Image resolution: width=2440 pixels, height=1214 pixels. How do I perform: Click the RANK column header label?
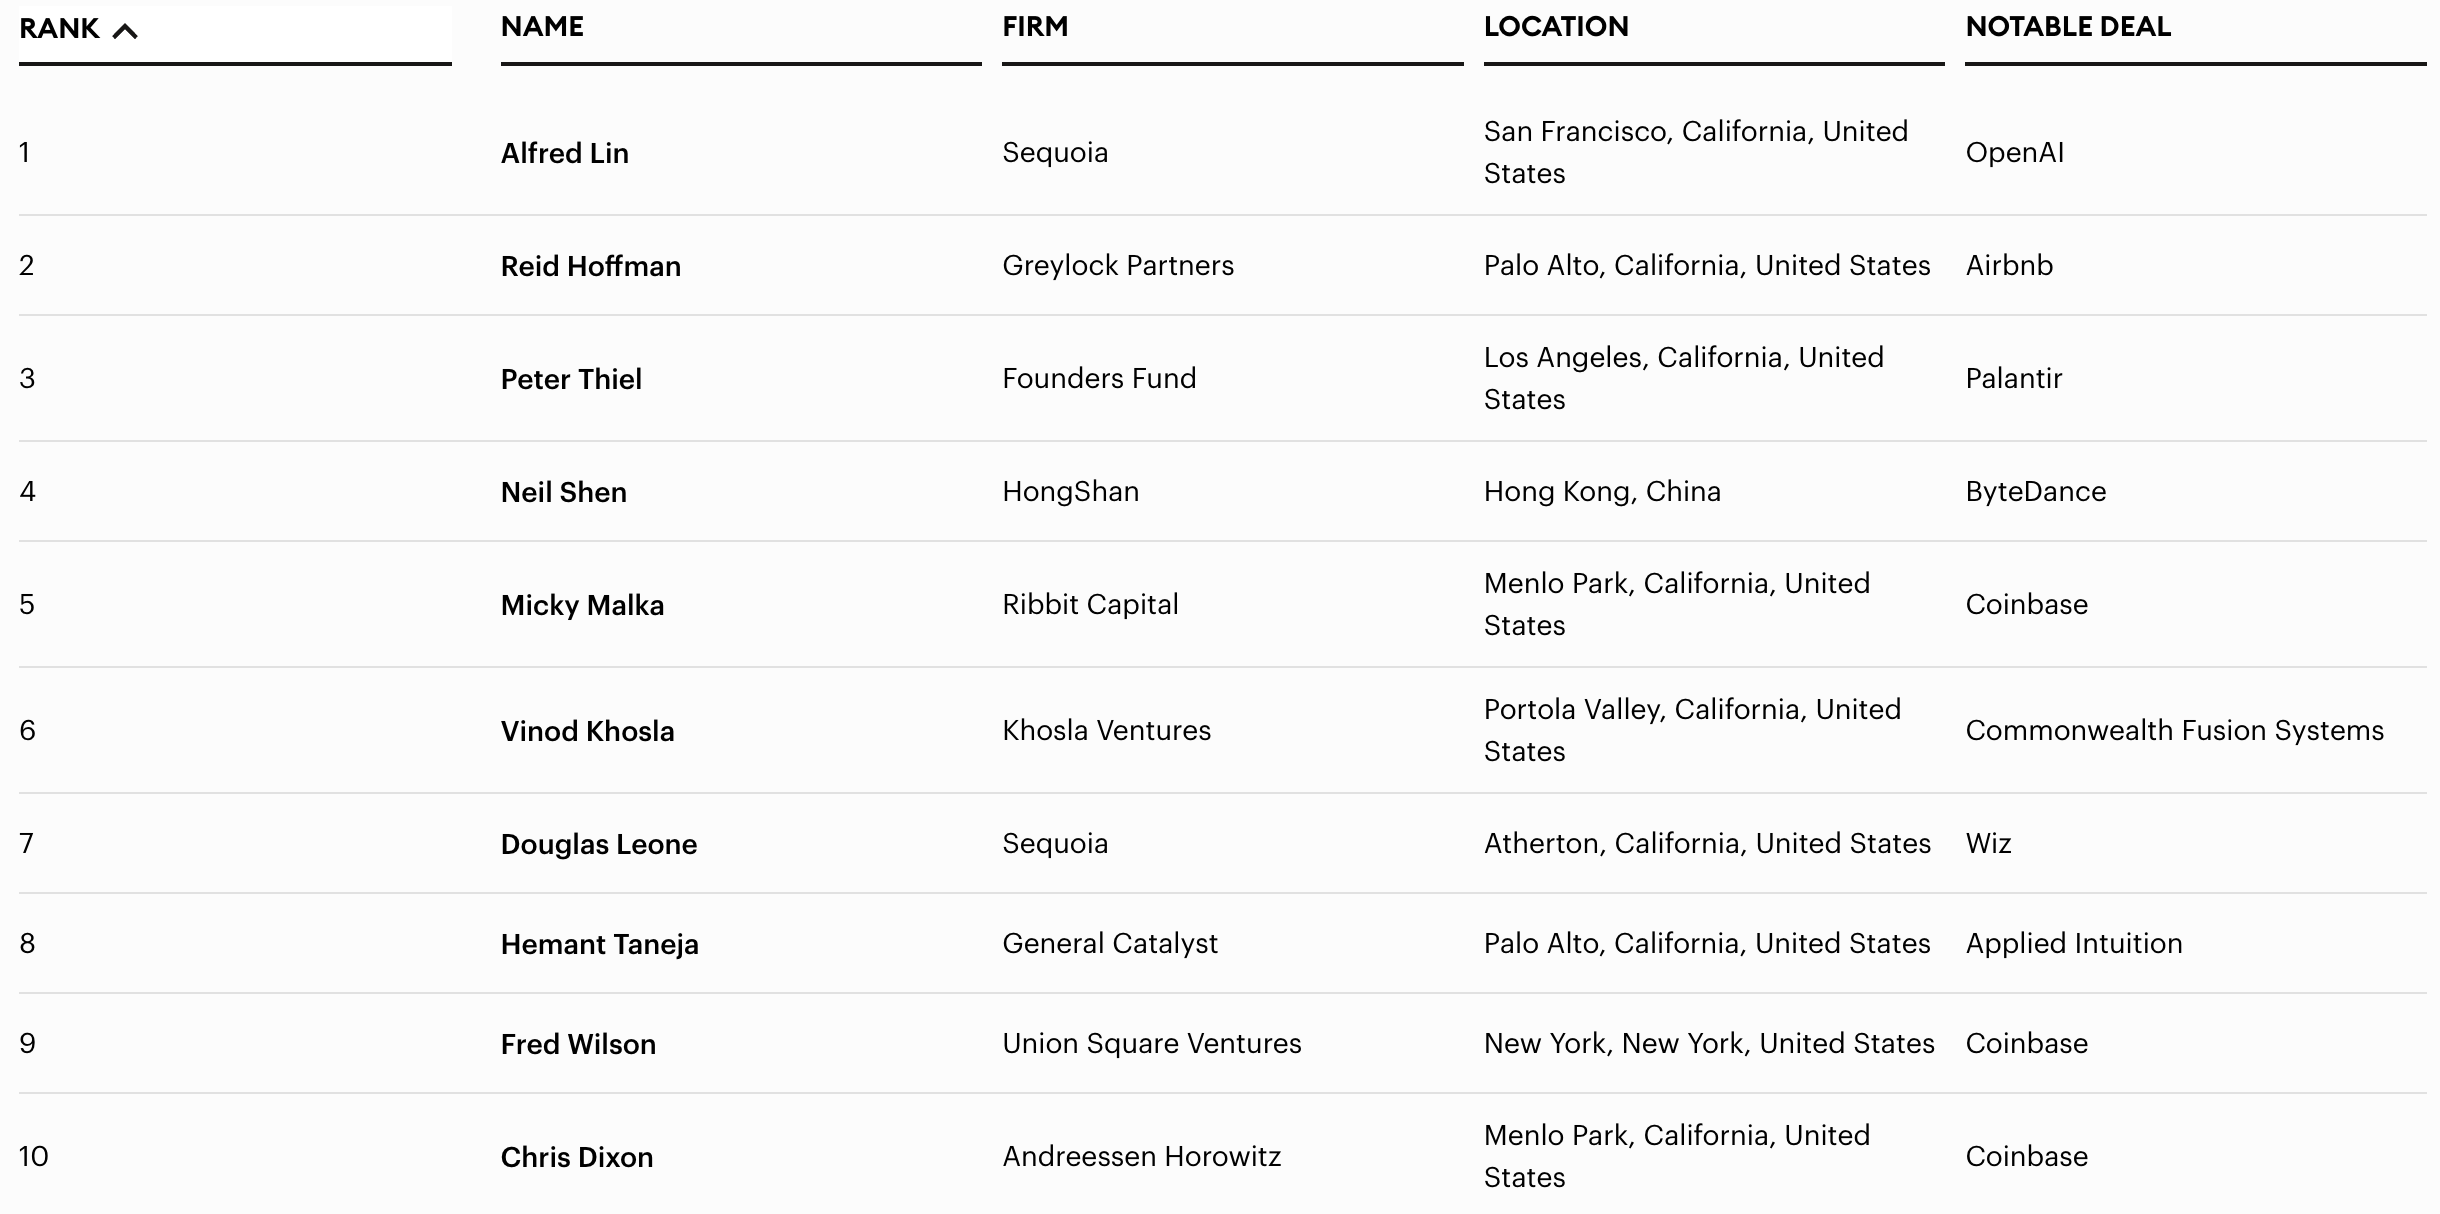click(59, 29)
